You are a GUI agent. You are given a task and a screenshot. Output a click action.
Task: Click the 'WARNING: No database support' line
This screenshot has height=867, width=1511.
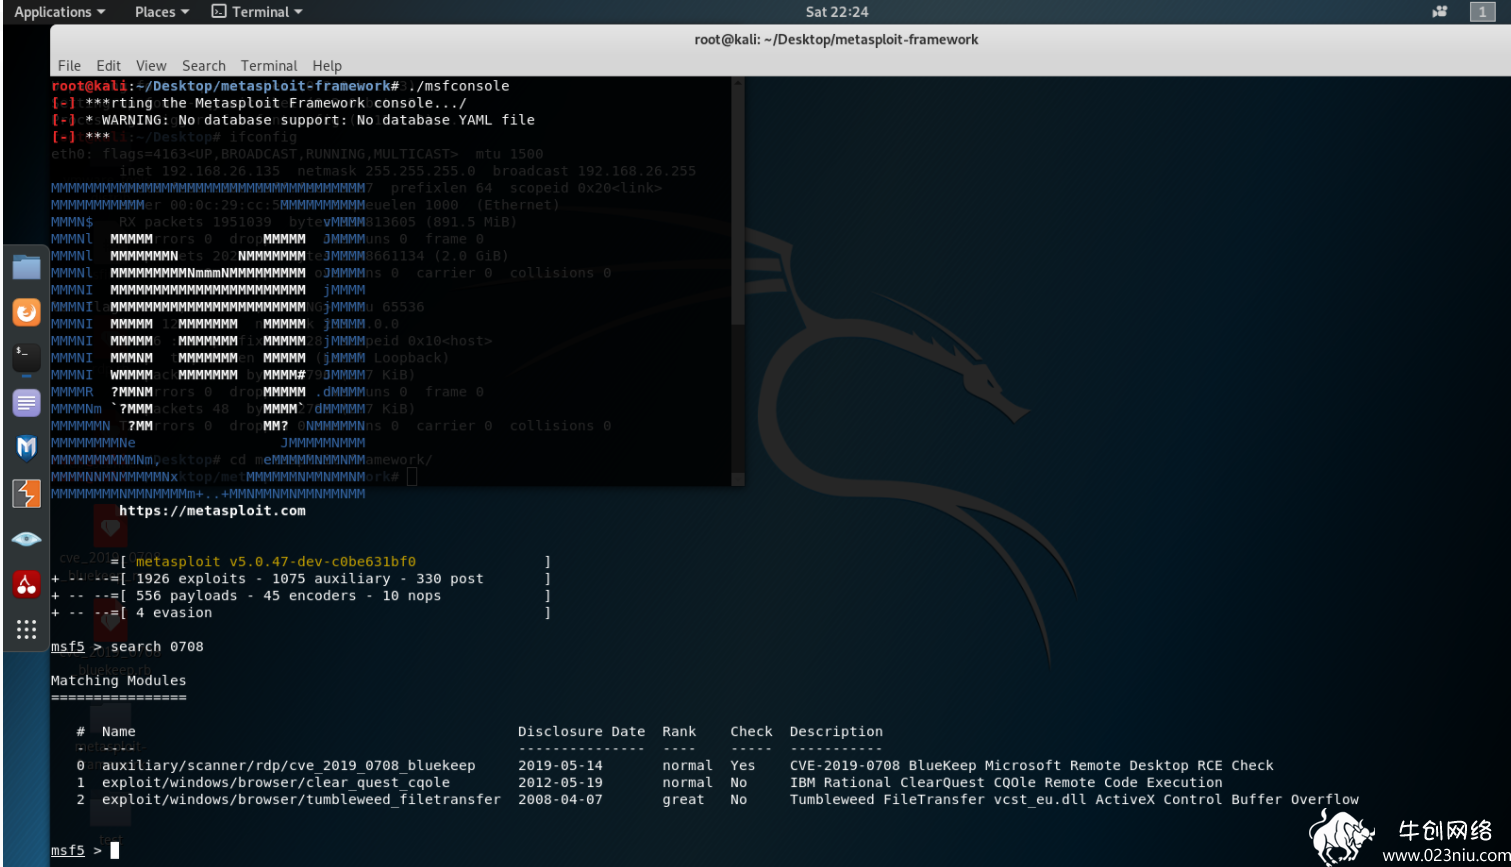tap(318, 120)
